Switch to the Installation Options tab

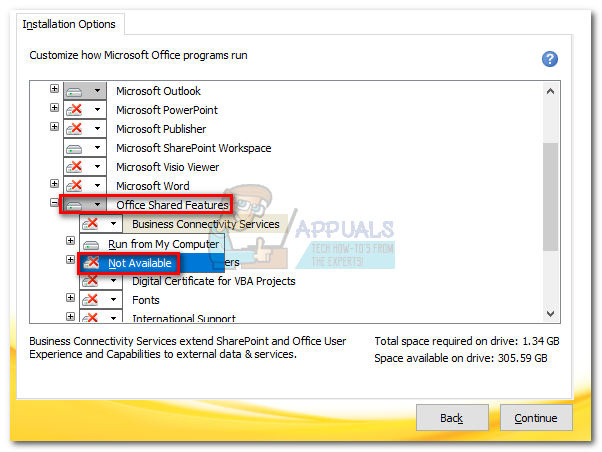click(69, 24)
